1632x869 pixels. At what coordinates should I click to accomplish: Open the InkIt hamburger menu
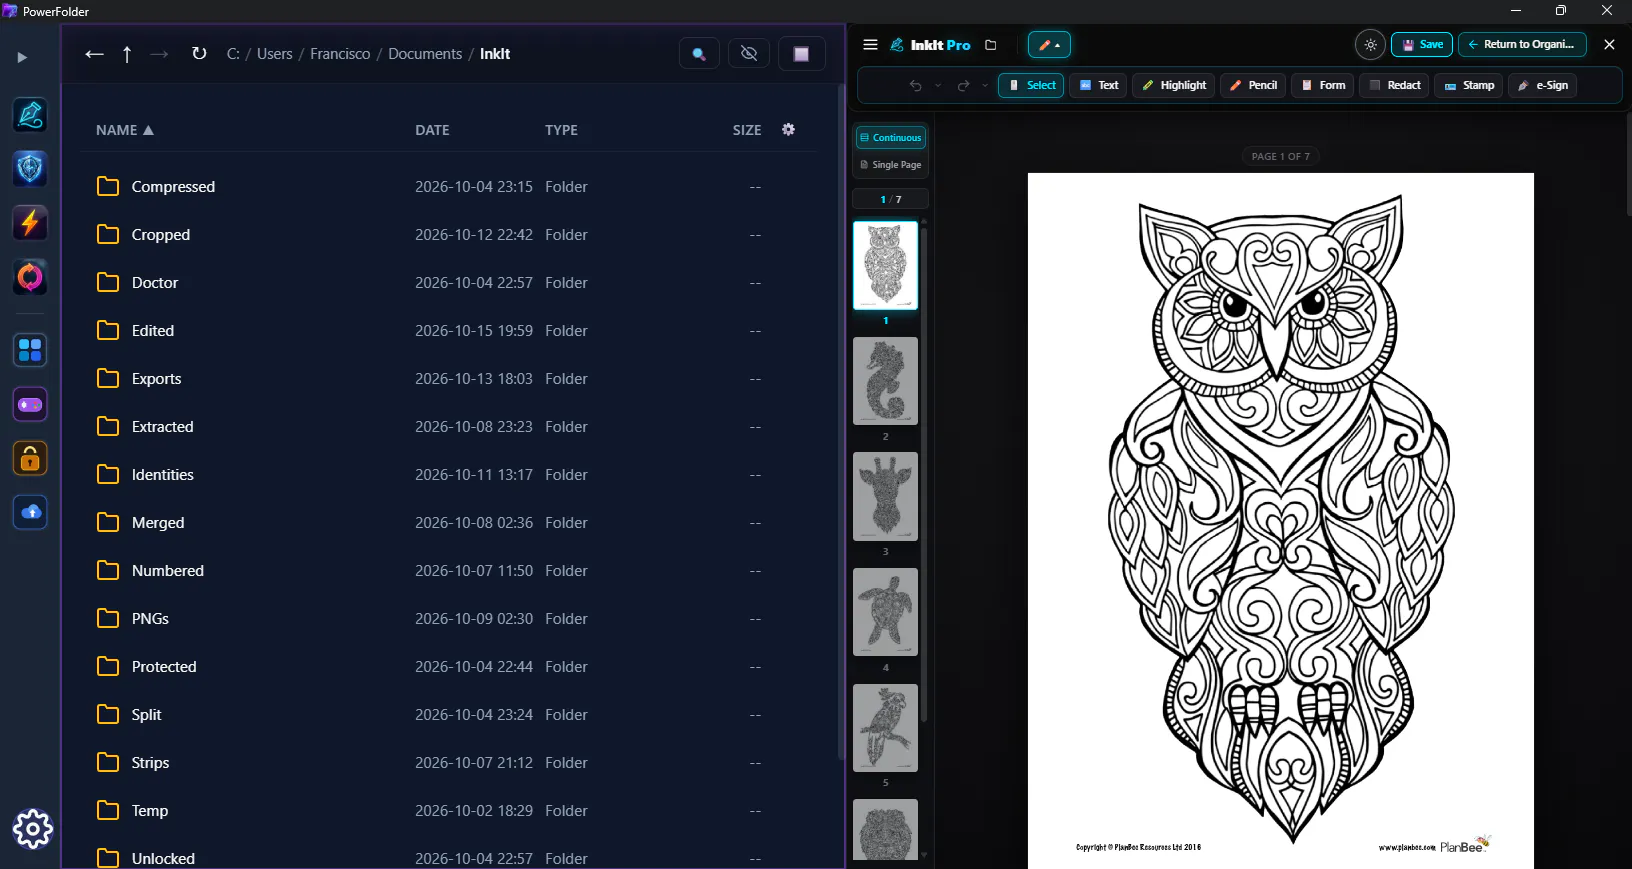[x=870, y=45]
